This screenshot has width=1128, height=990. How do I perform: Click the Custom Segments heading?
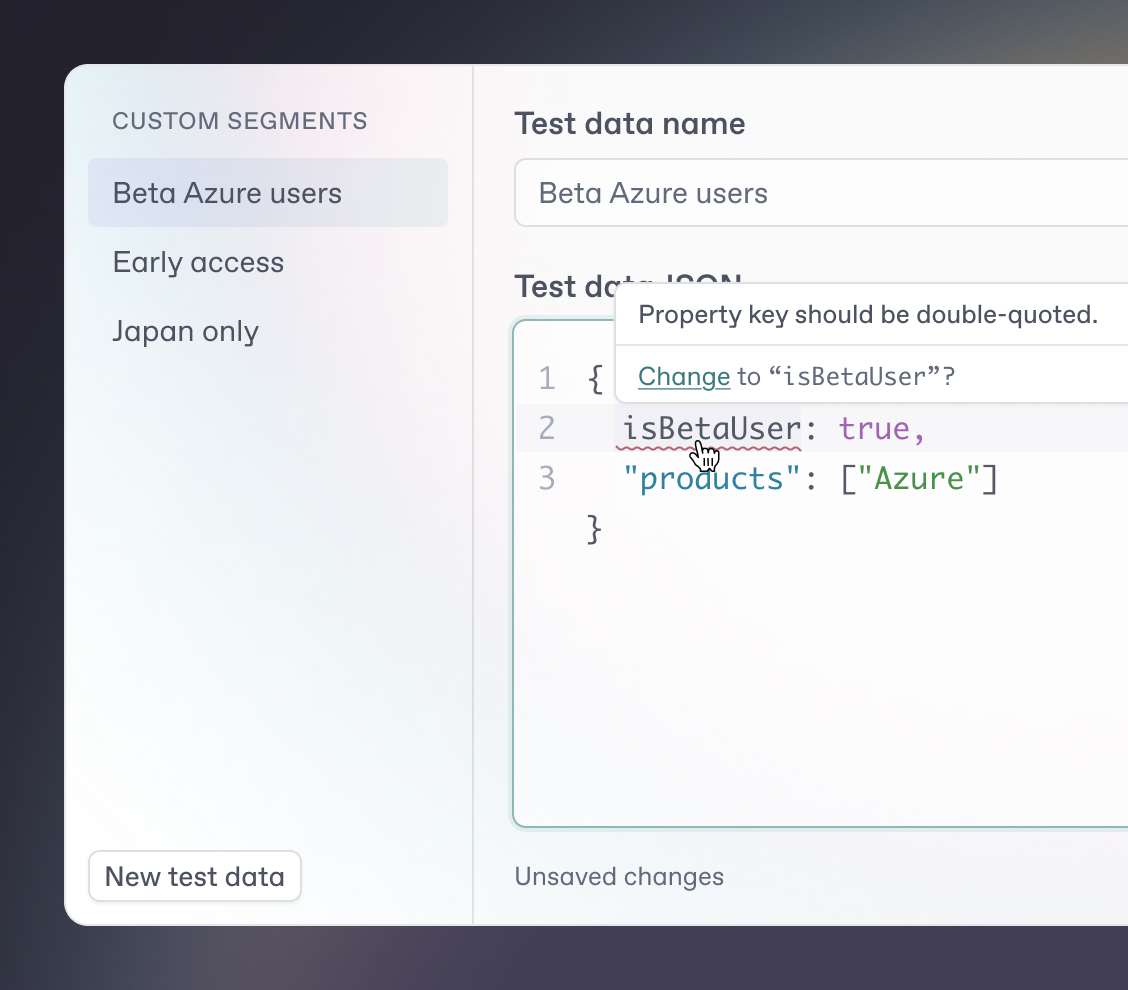click(240, 121)
